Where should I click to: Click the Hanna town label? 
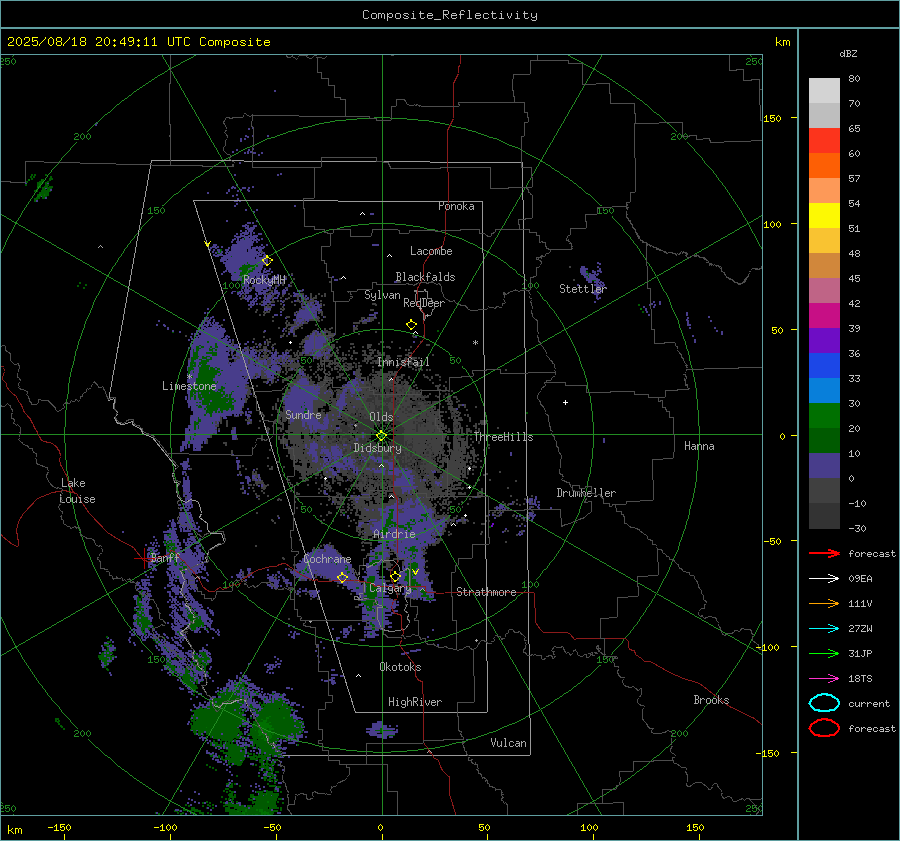point(699,446)
